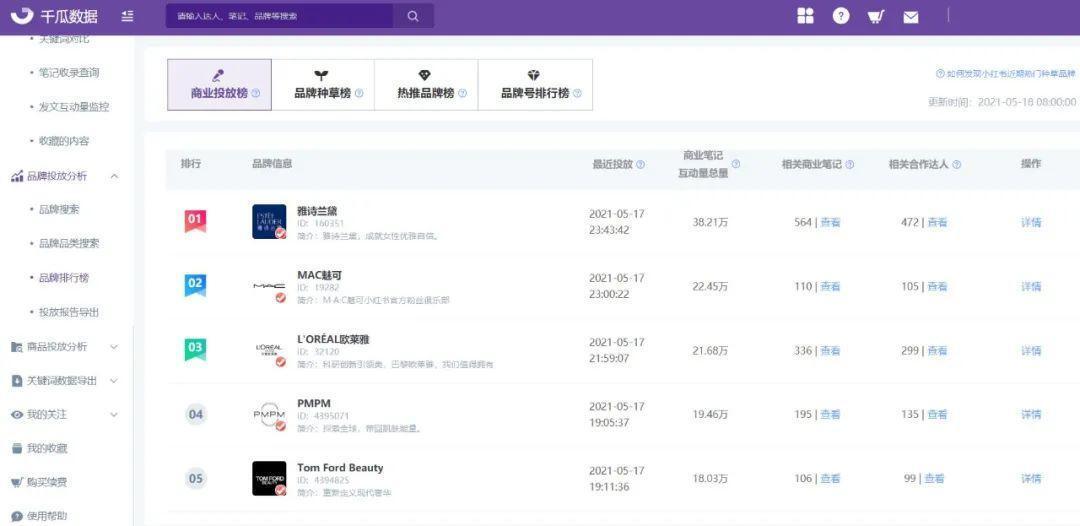Open 品牌品类搜索 in sidebar
Screen dimensions: 1080x526
69,244
